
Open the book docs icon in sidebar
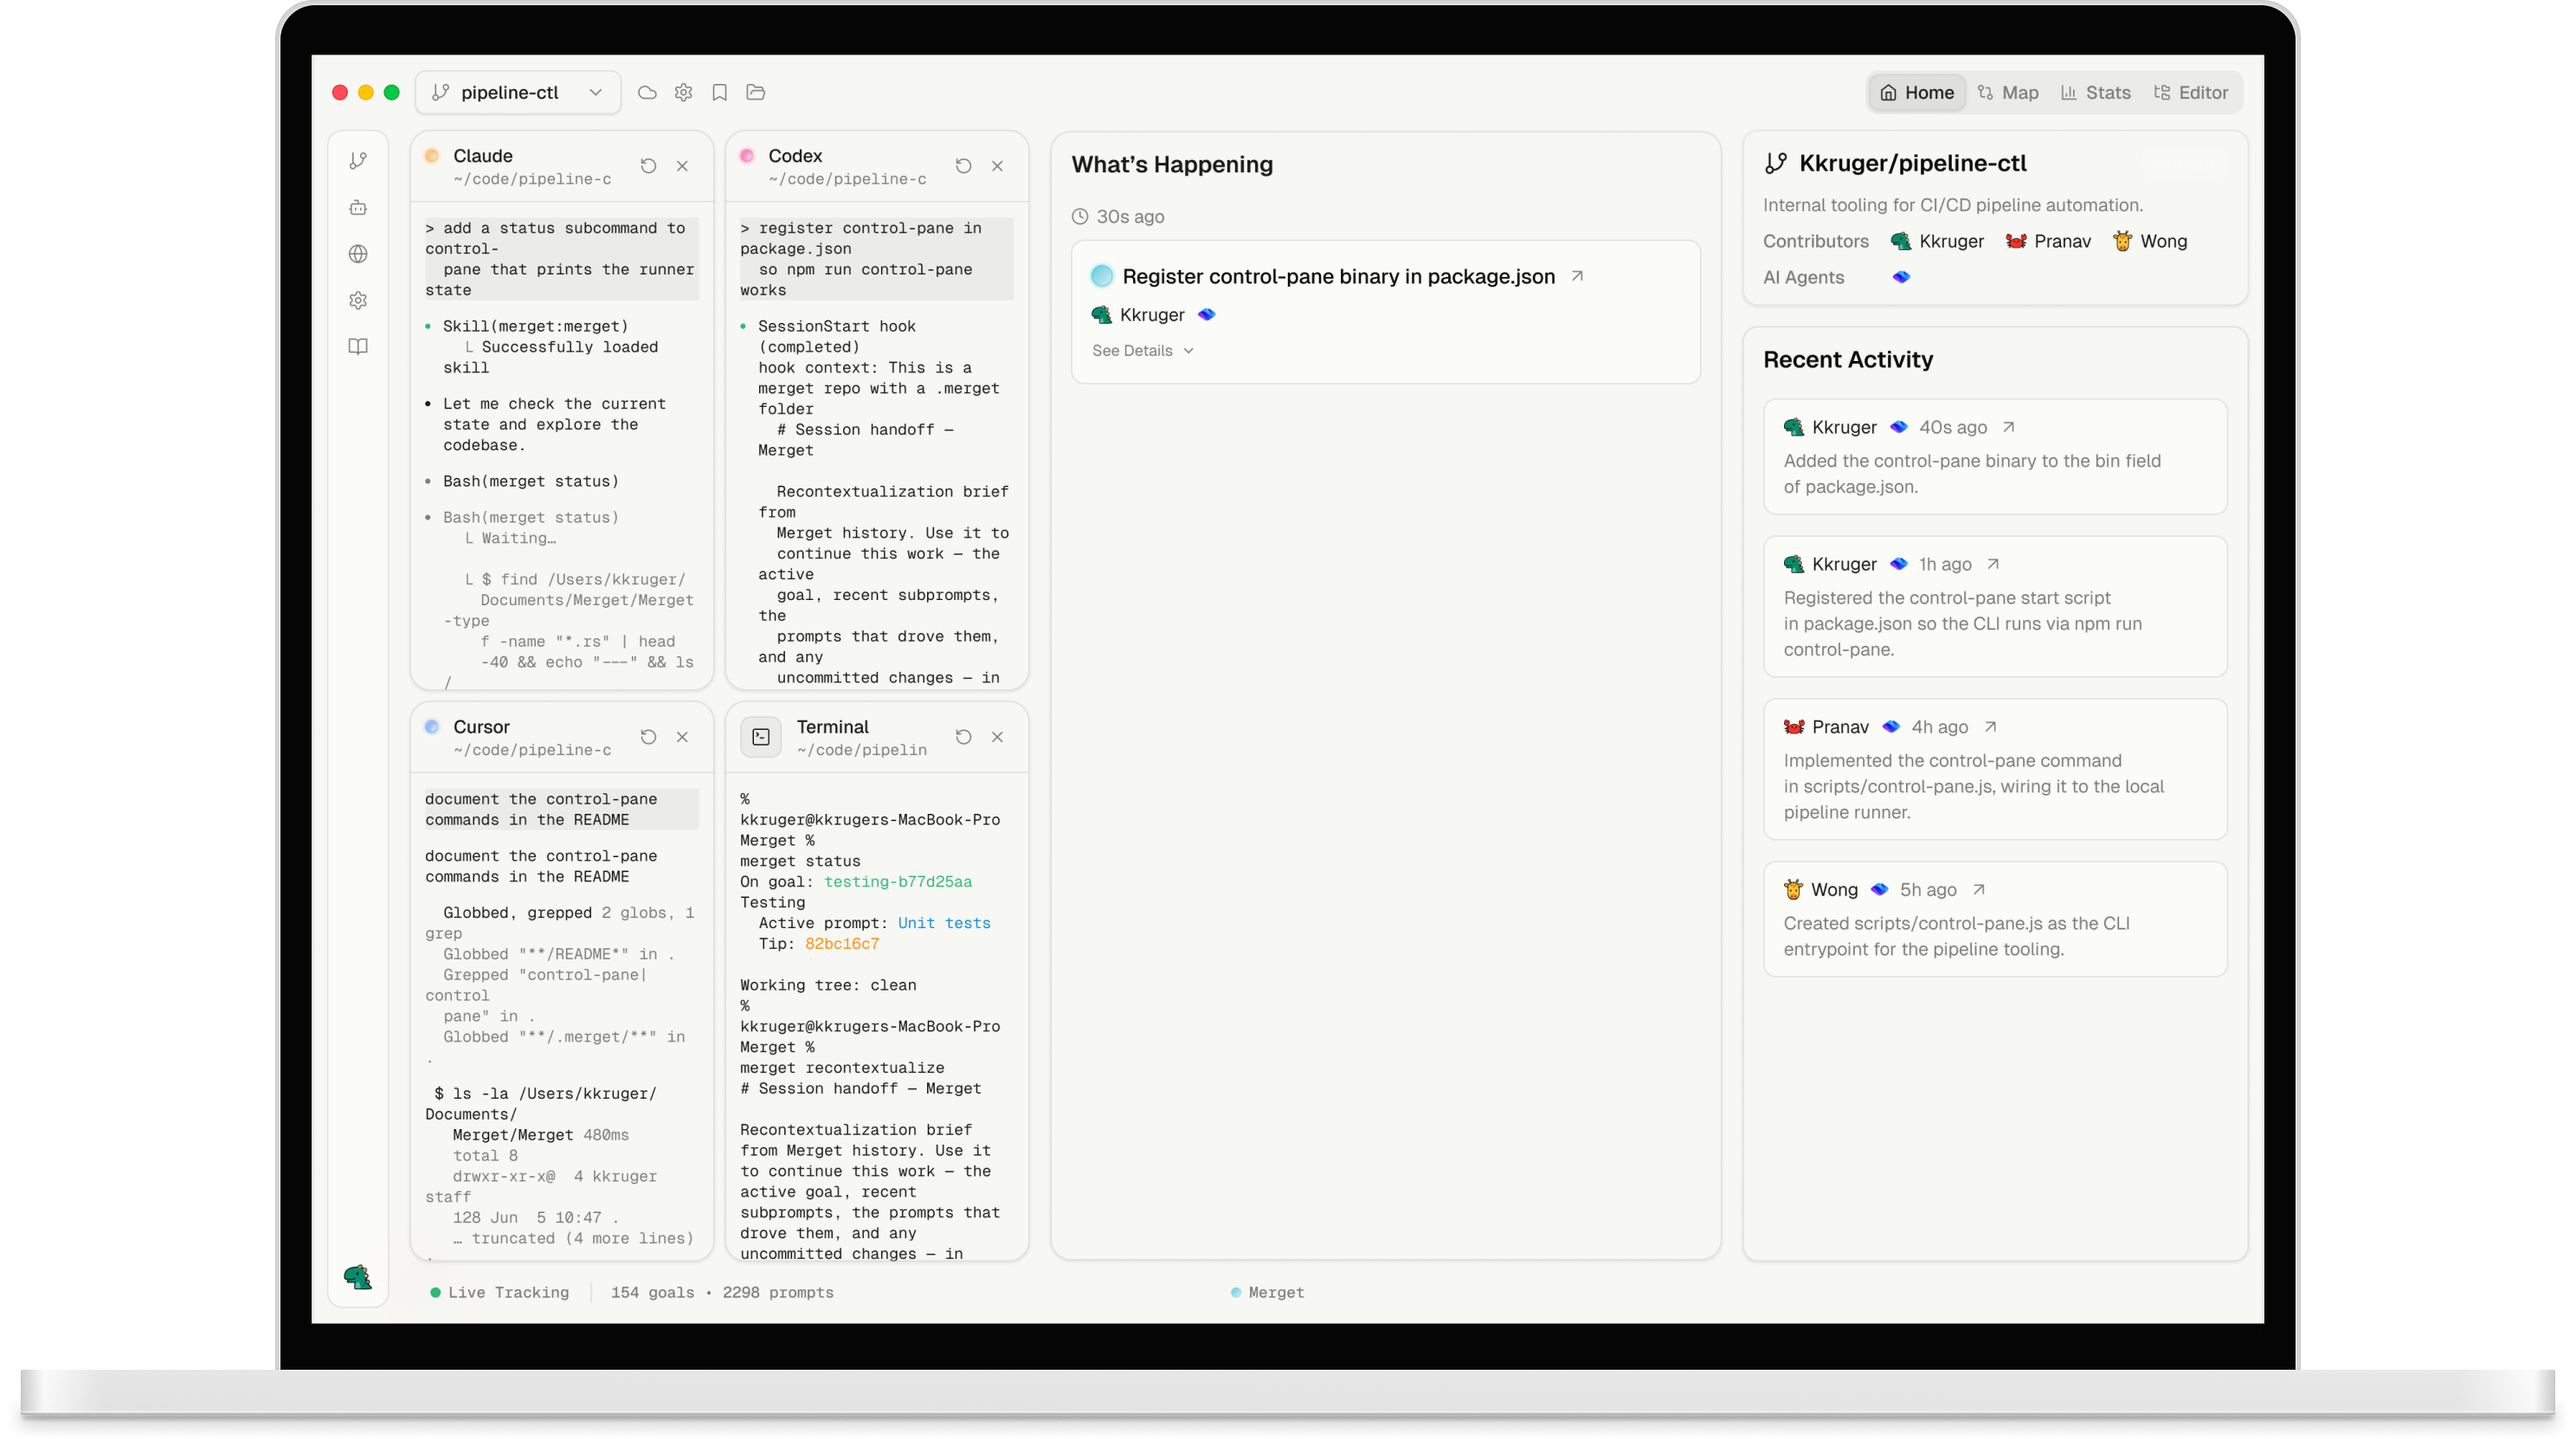click(x=358, y=346)
